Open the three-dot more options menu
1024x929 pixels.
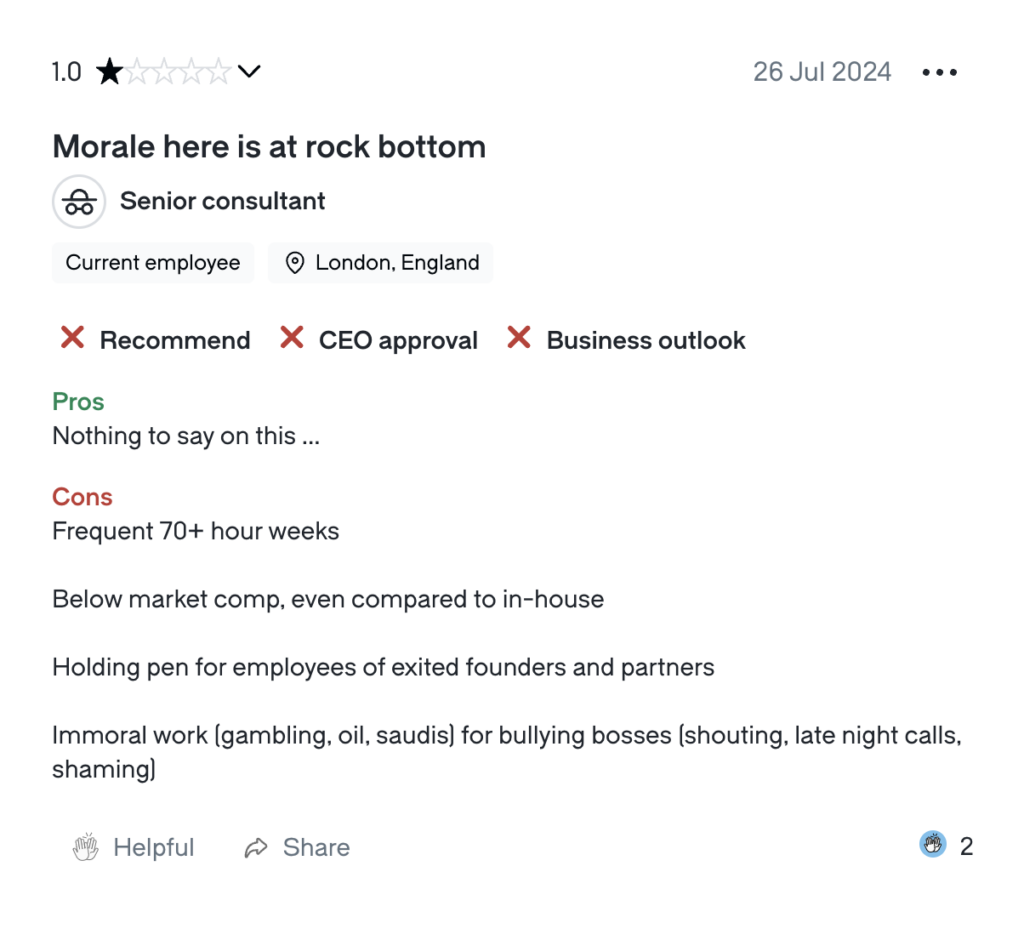(x=940, y=72)
